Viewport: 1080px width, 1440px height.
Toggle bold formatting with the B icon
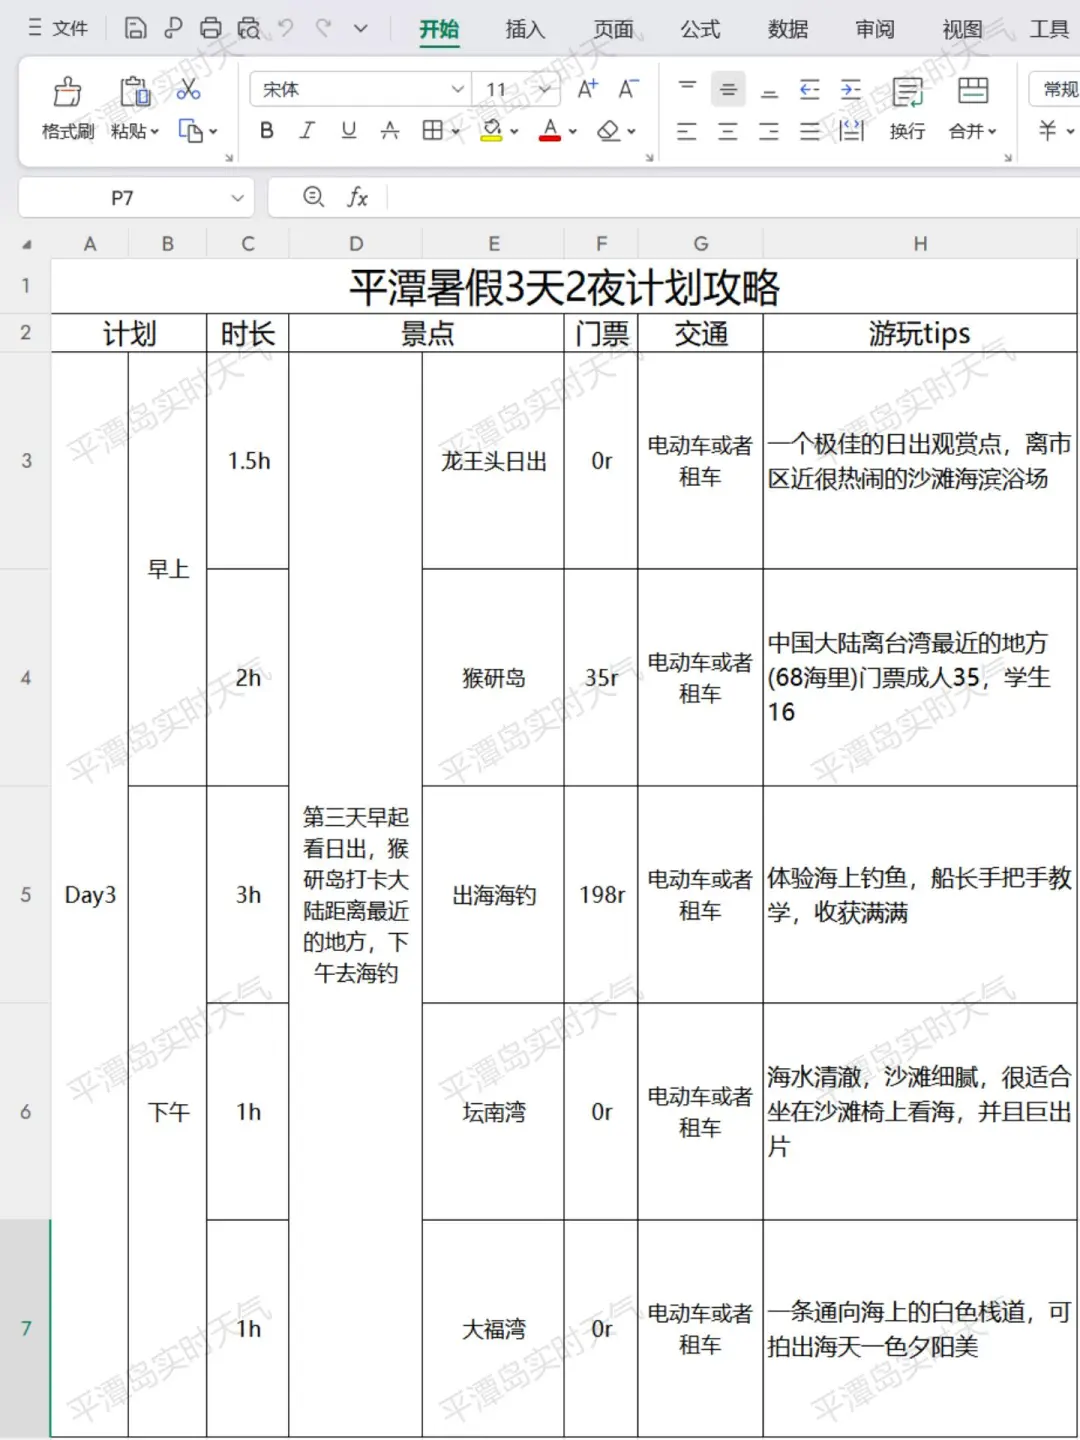click(x=265, y=130)
